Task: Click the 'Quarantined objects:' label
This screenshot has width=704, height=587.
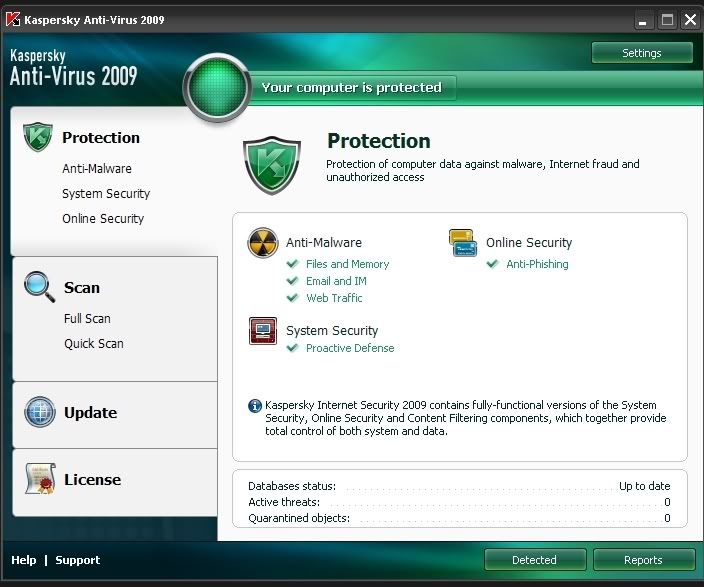Action: pyautogui.click(x=299, y=518)
